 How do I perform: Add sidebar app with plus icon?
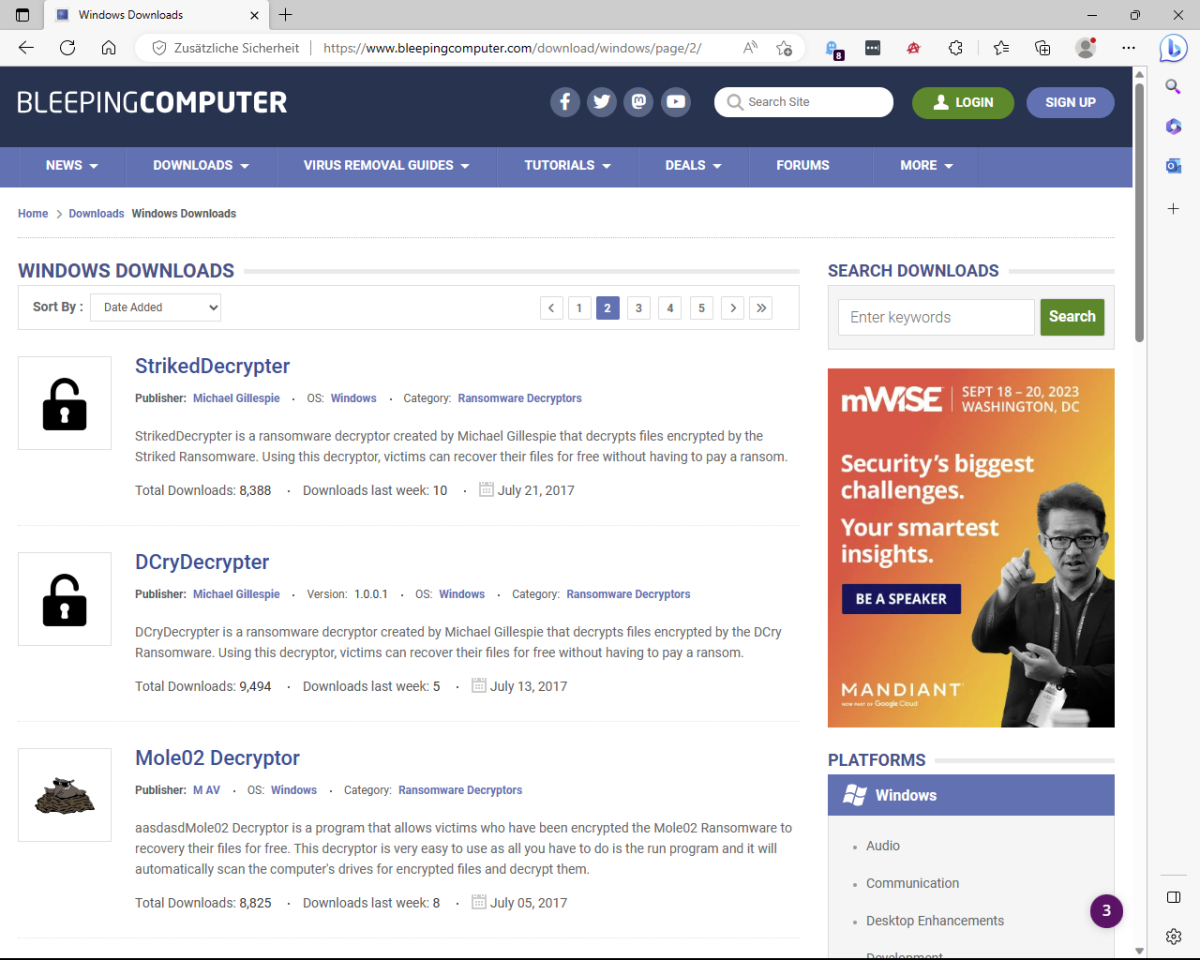(1174, 208)
